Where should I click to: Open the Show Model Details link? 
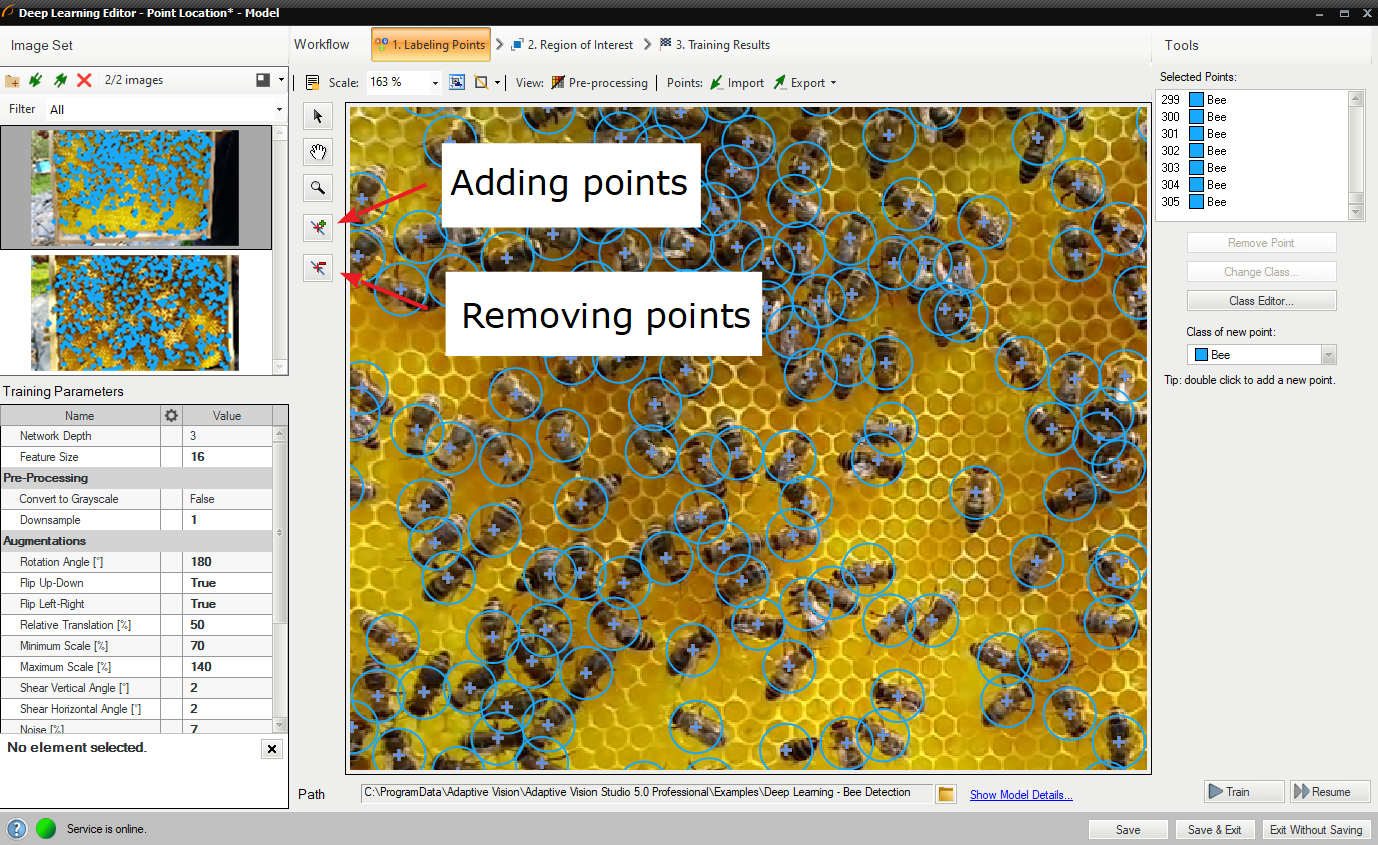(1021, 795)
